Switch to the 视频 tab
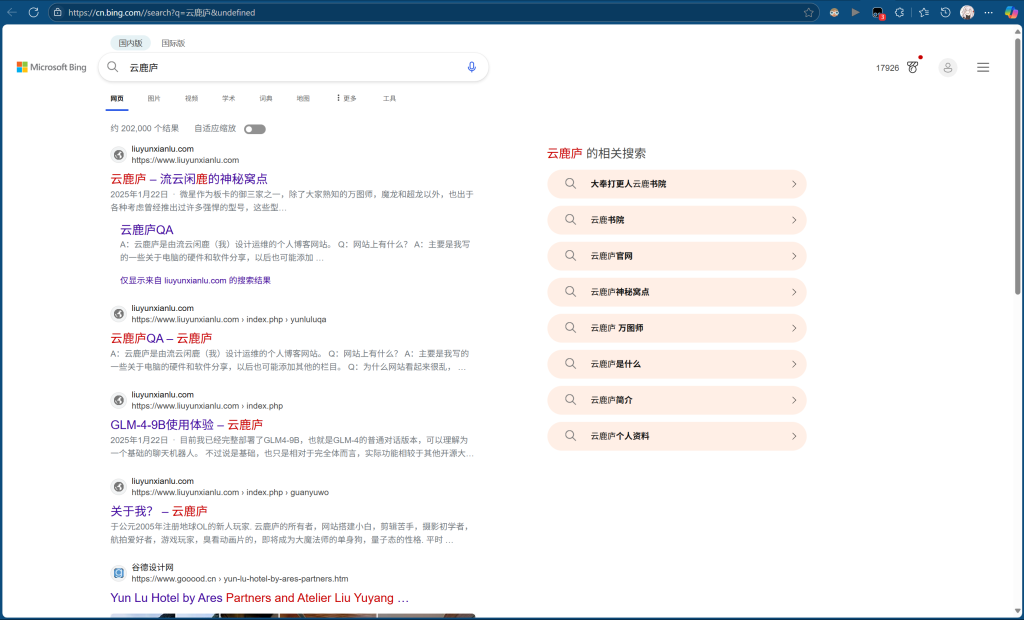Screen dimensions: 1024x620 coord(191,98)
